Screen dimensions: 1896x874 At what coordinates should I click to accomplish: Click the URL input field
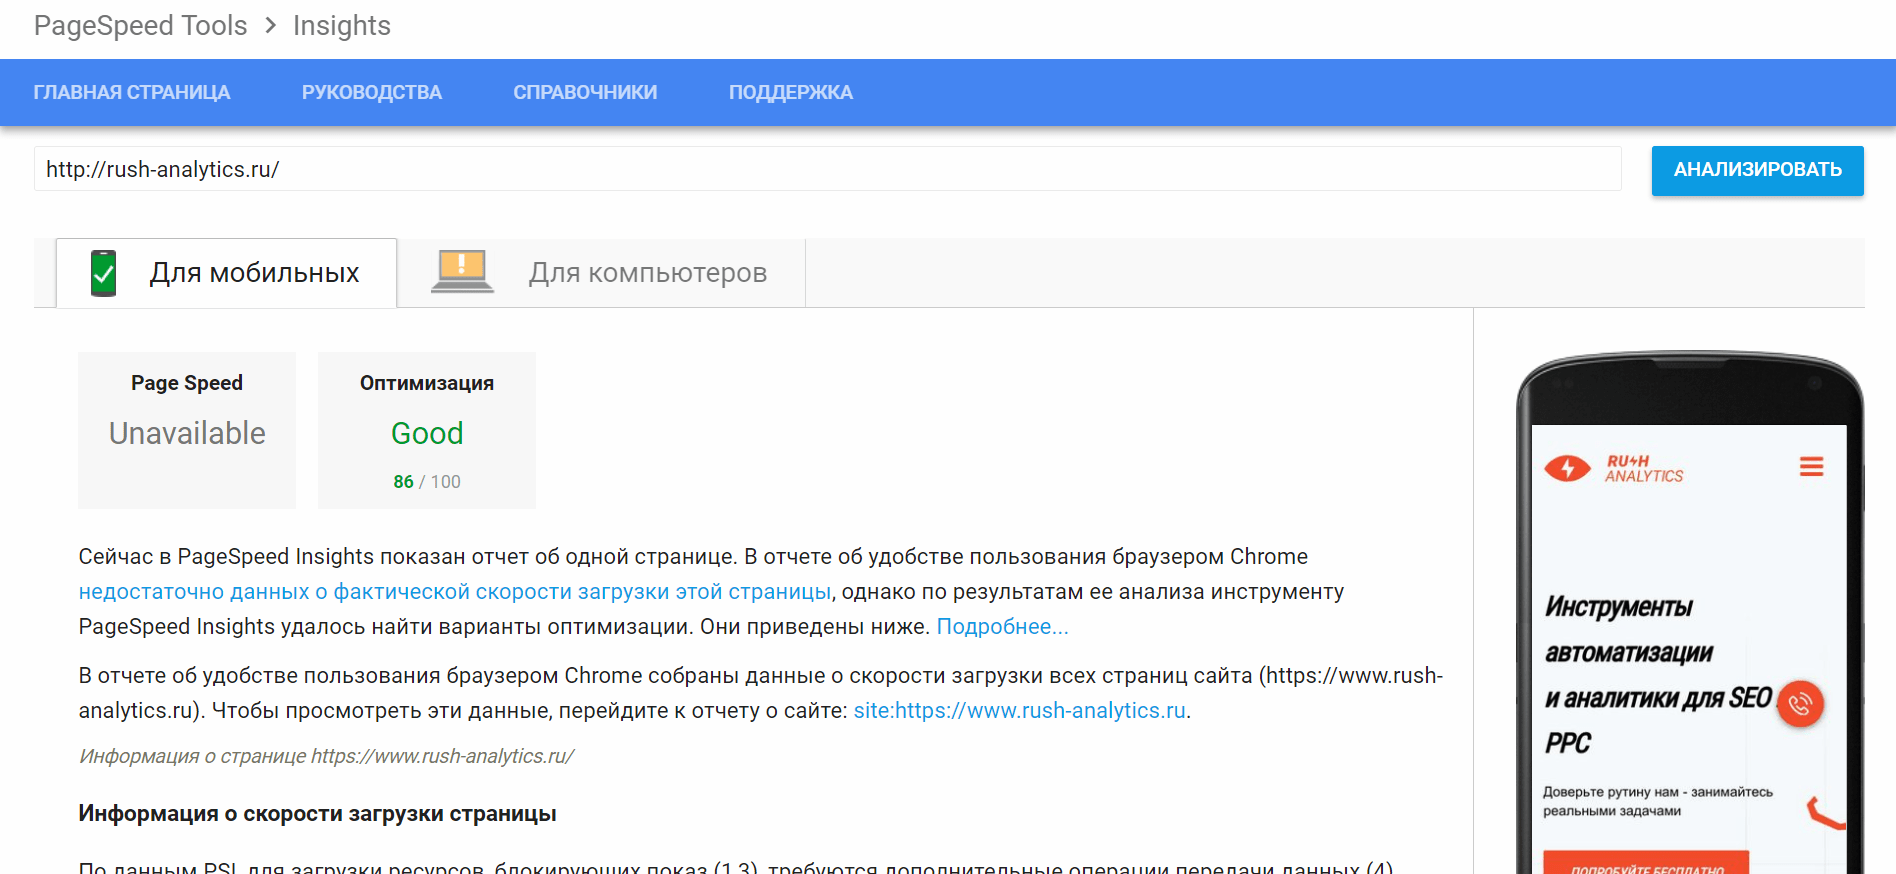[x=827, y=169]
